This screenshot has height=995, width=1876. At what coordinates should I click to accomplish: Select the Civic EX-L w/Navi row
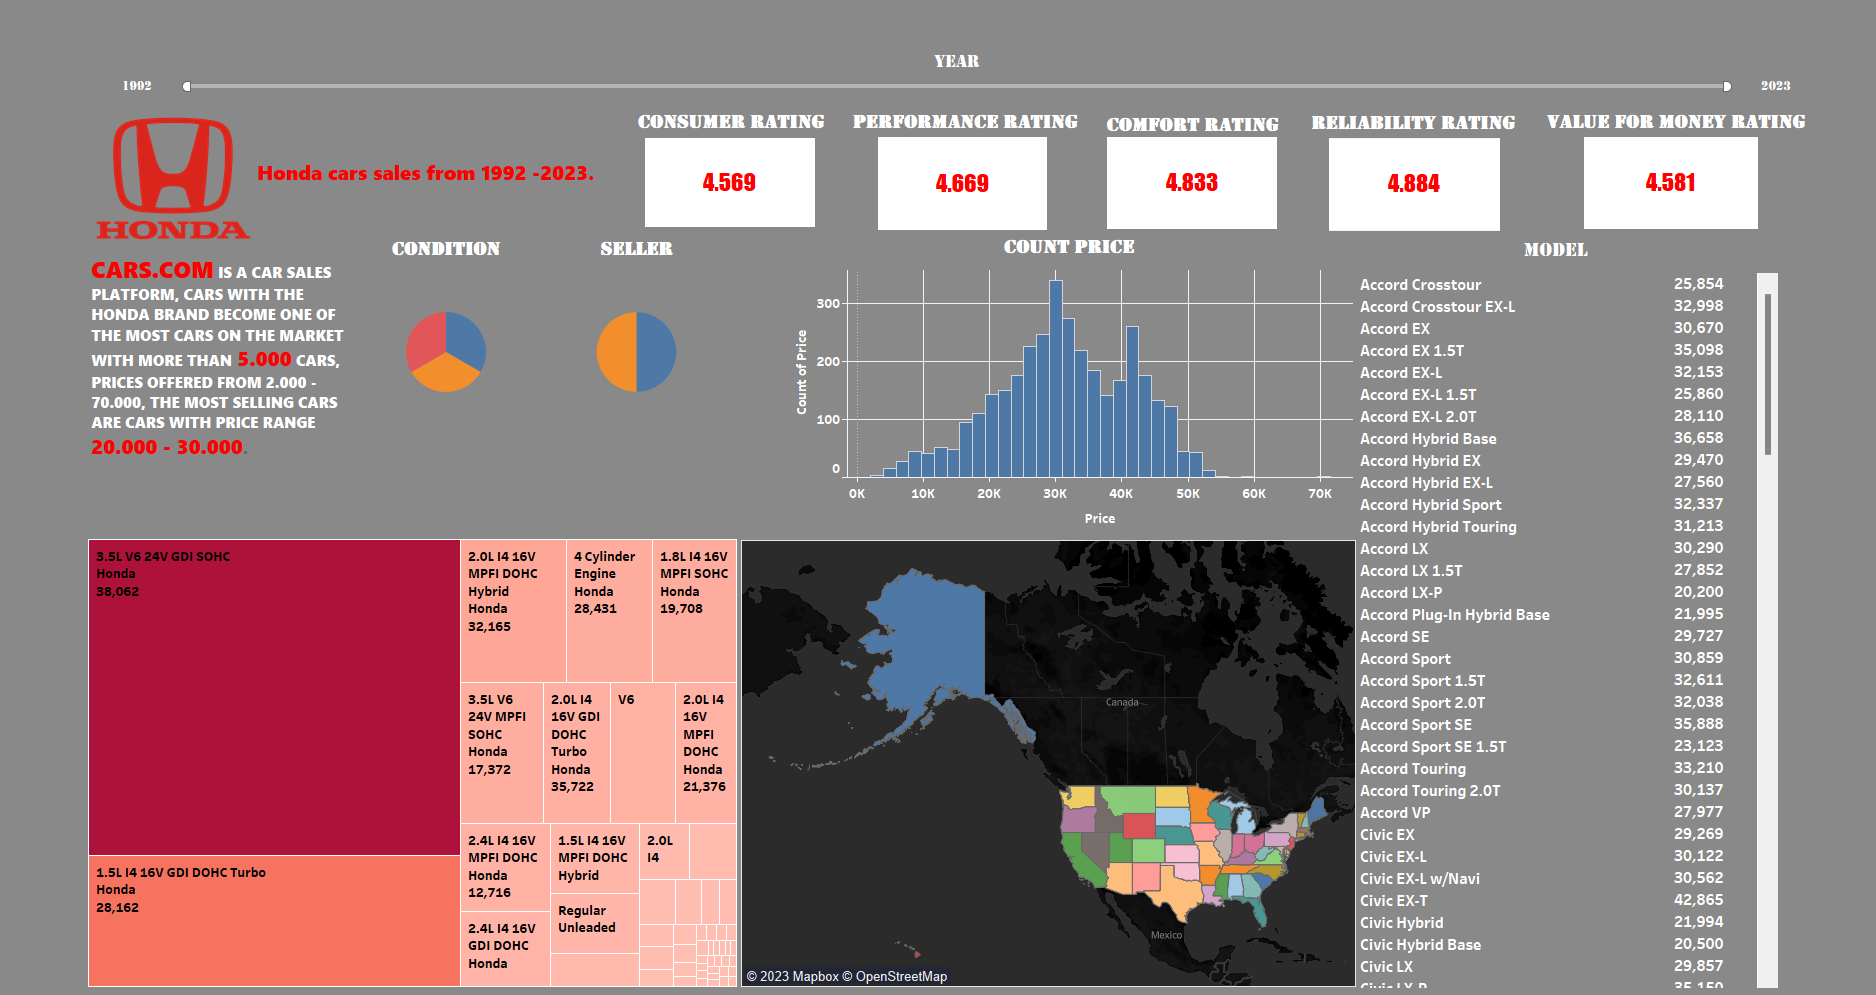[x=1541, y=879]
